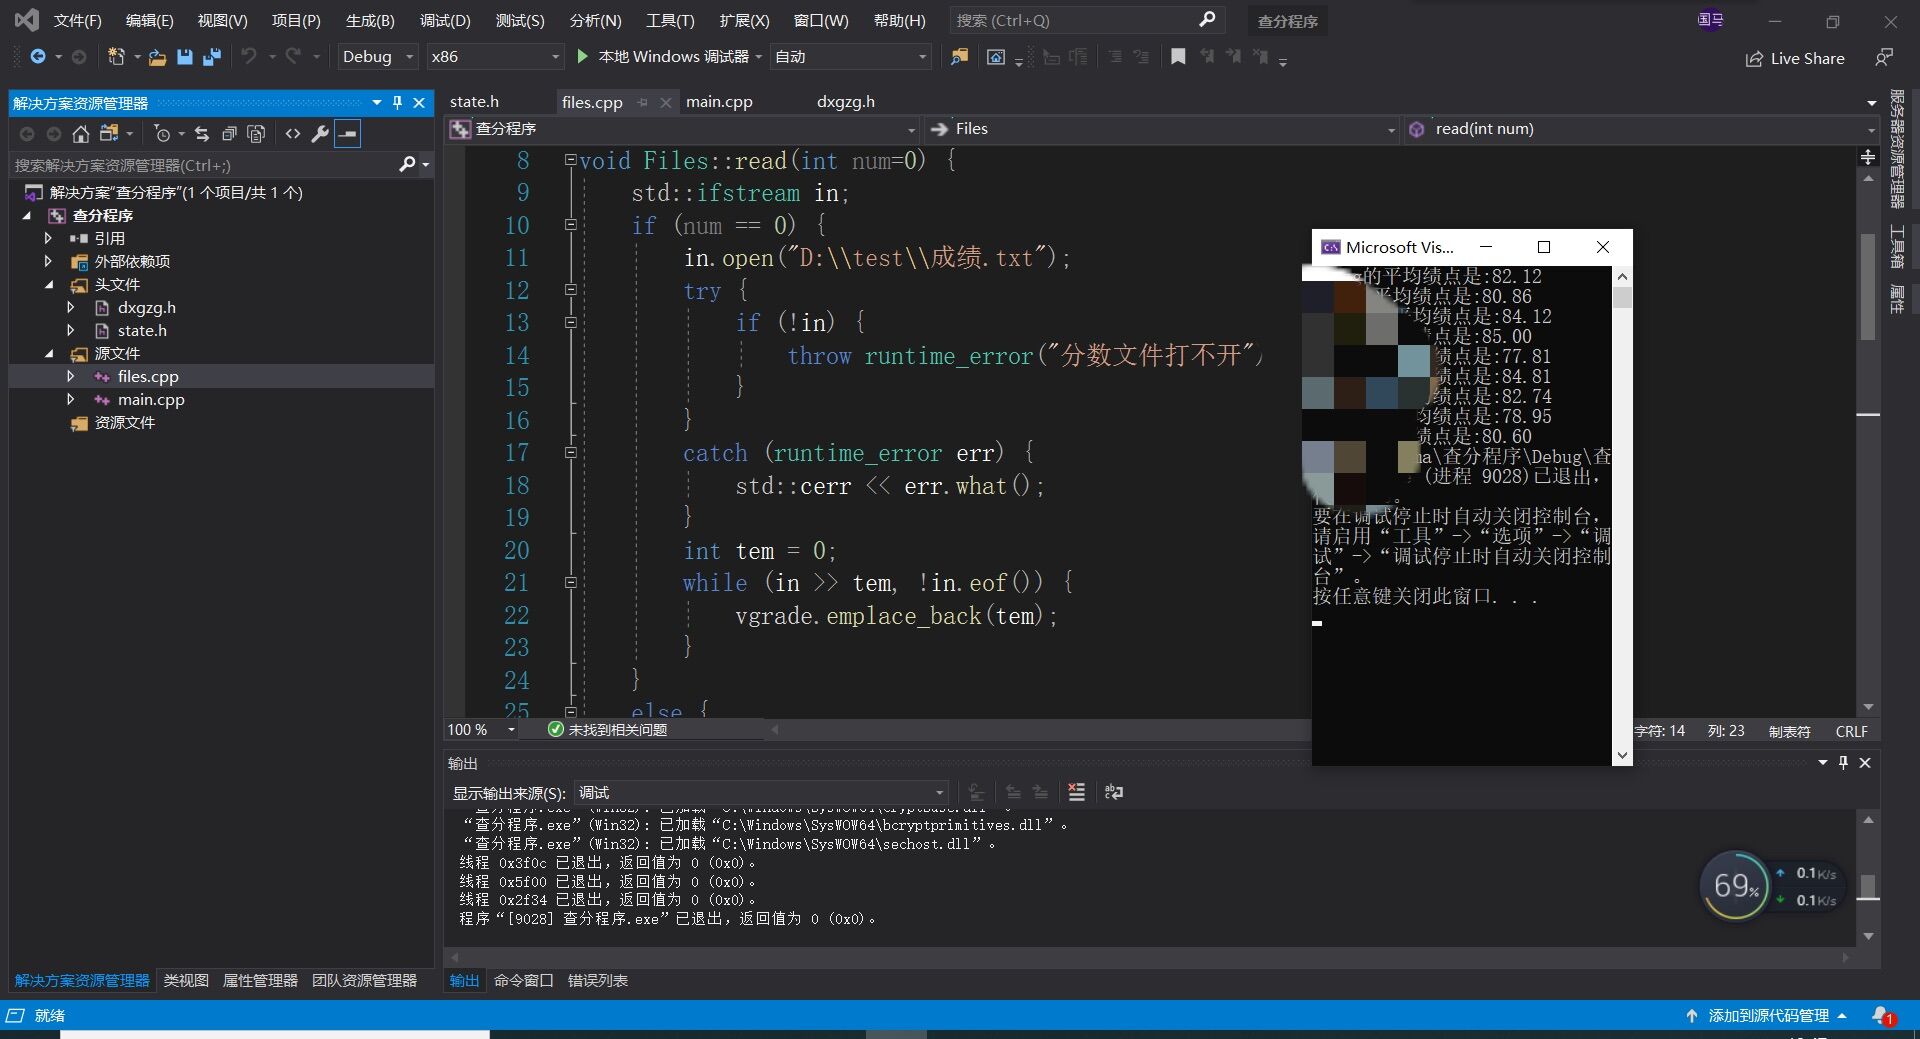Click view code icon in Solution Explorer
This screenshot has width=1920, height=1039.
coord(293,134)
